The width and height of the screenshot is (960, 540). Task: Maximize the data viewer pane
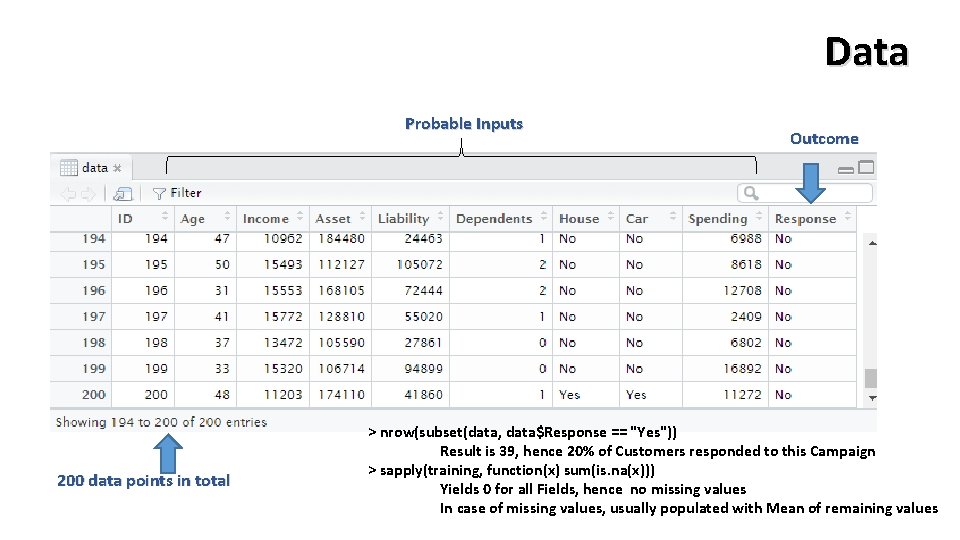click(x=866, y=167)
